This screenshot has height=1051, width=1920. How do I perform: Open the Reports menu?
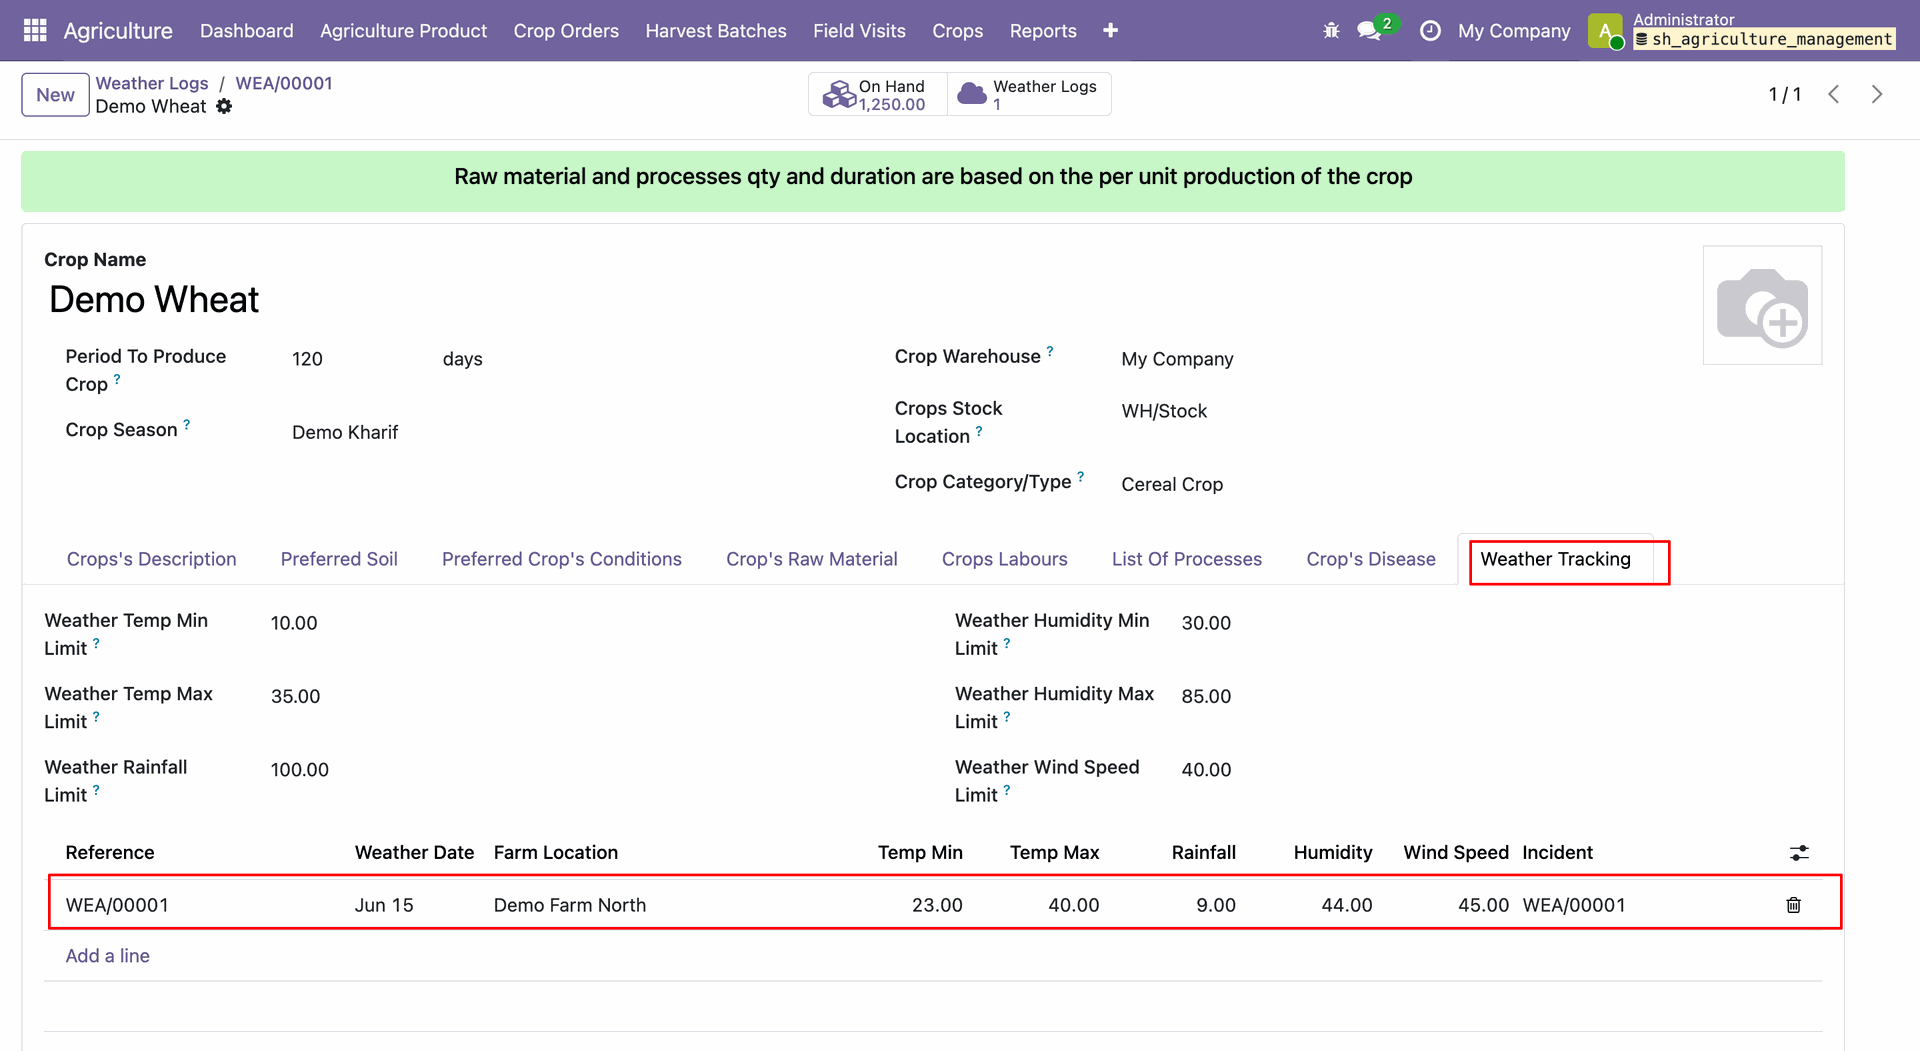pos(1043,31)
